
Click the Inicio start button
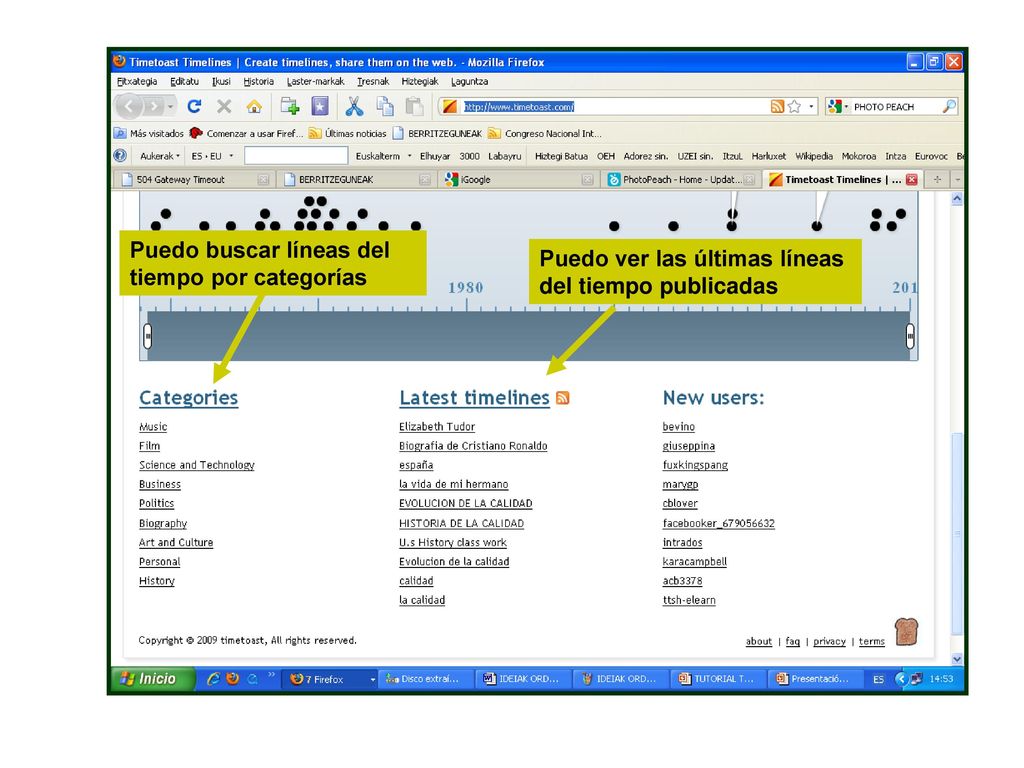[152, 679]
